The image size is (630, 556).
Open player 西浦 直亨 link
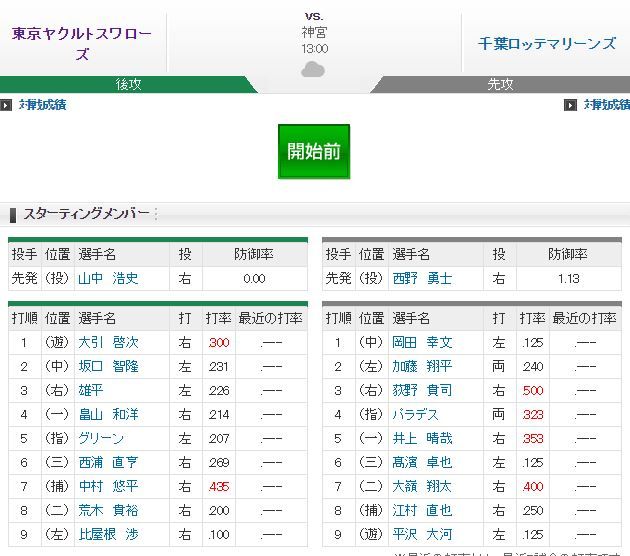click(x=108, y=462)
